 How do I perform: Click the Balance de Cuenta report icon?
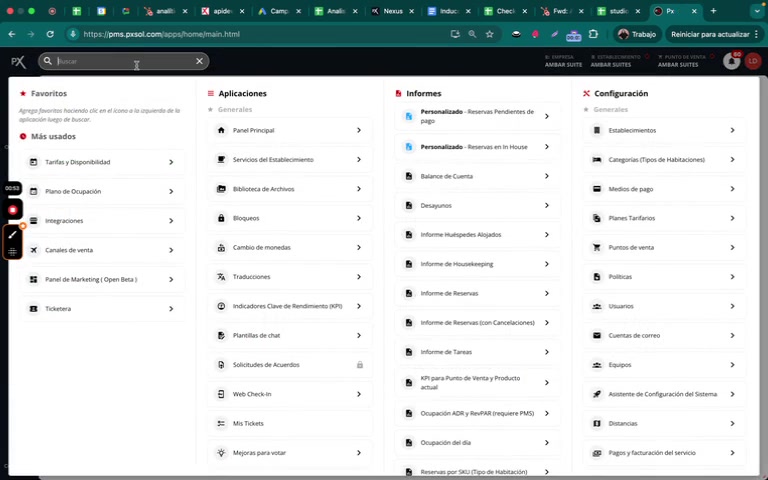409,176
